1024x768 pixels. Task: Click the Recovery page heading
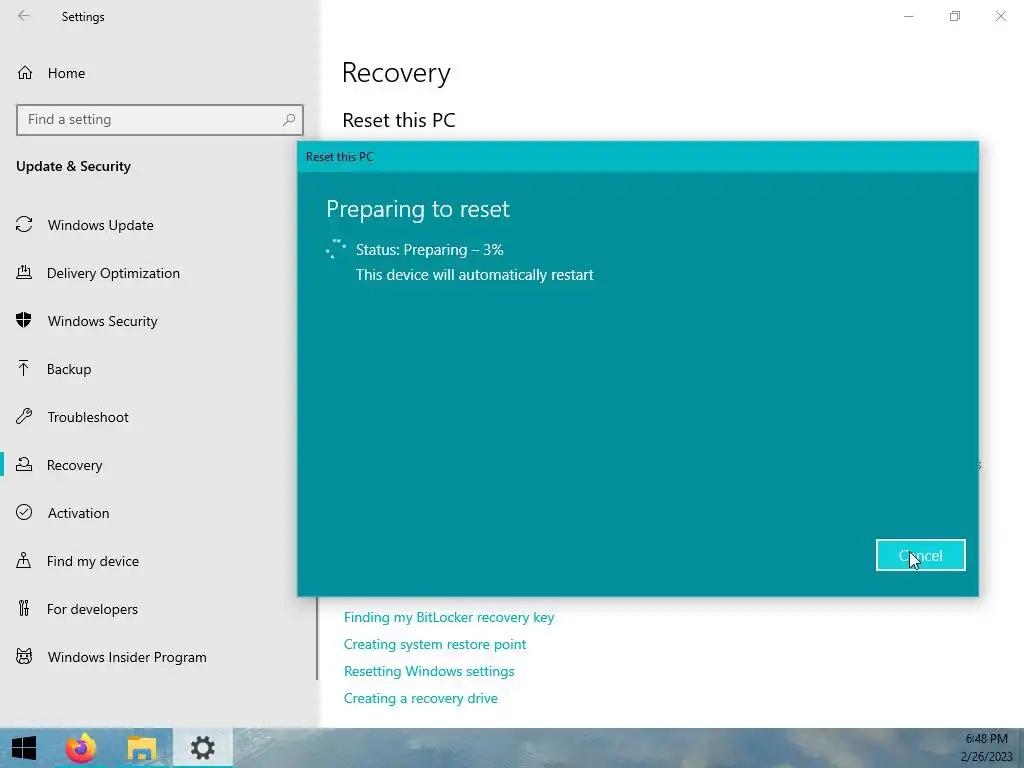396,72
